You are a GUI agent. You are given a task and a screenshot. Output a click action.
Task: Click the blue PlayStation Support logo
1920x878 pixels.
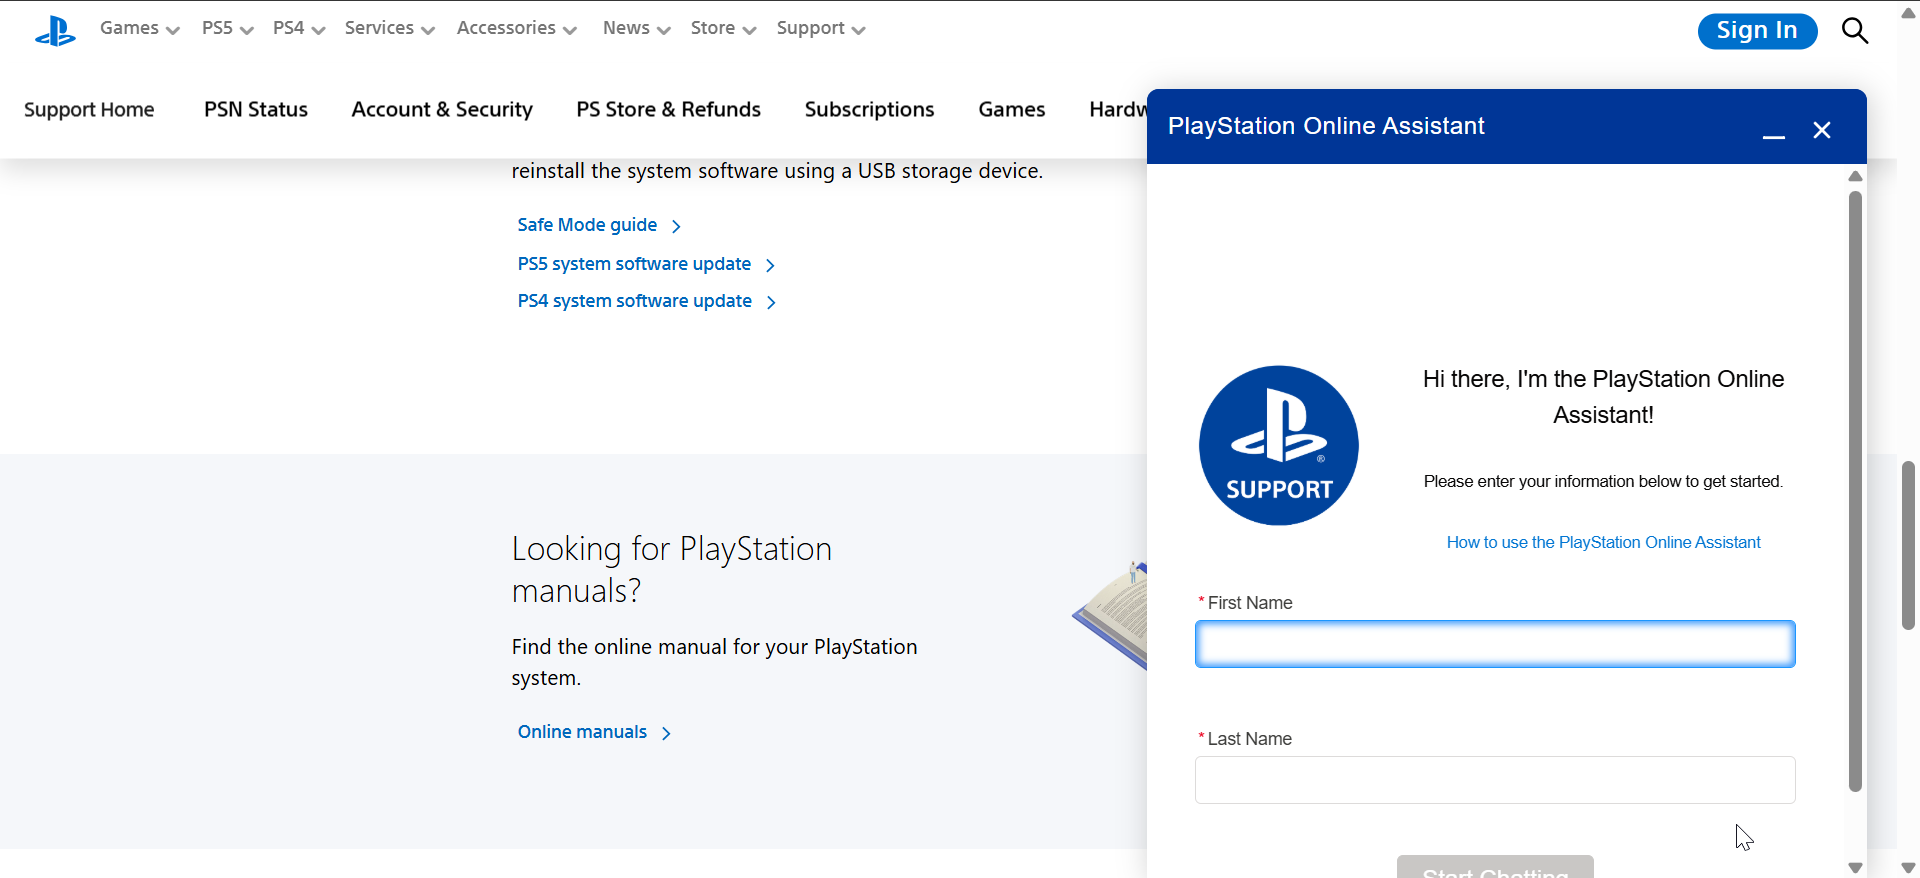pyautogui.click(x=1278, y=445)
